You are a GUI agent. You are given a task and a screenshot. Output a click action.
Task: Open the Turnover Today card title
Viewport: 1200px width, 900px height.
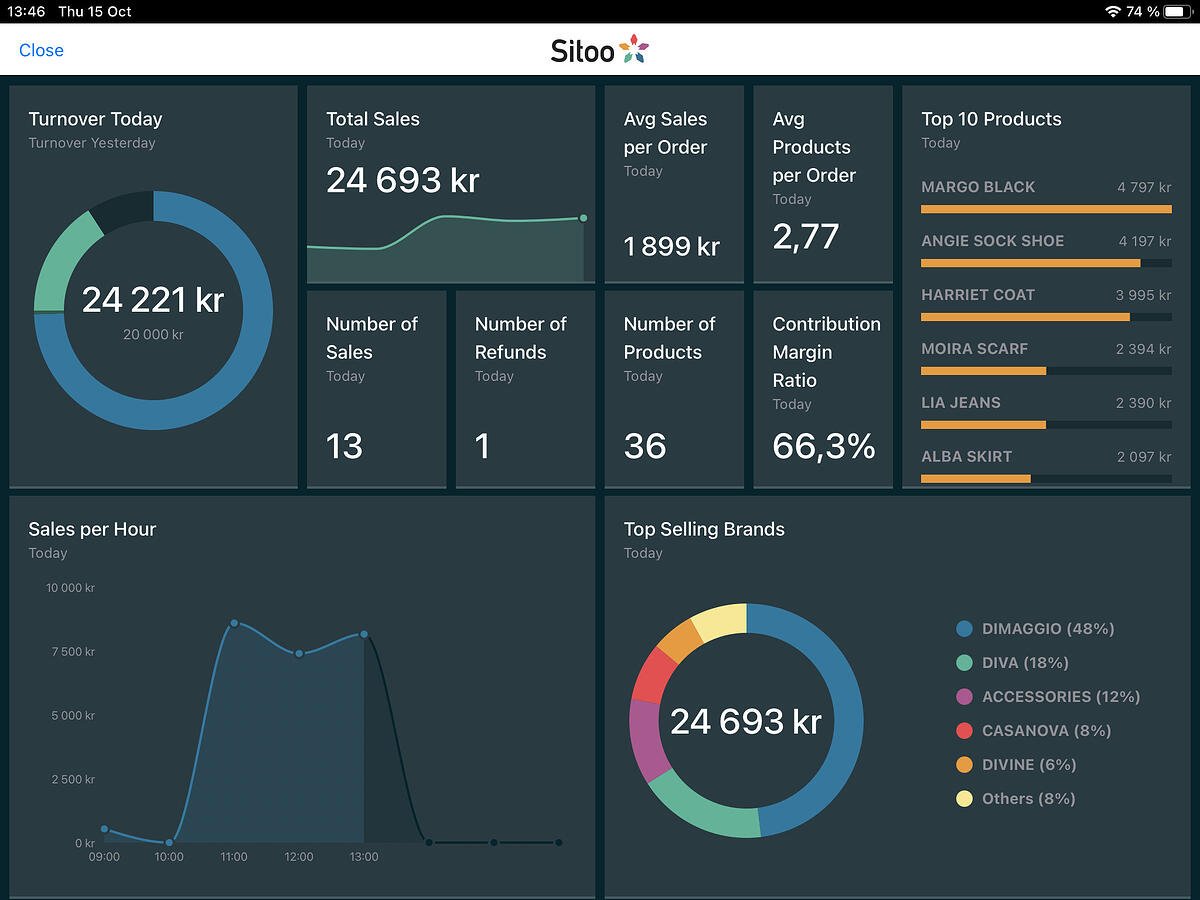click(x=95, y=119)
